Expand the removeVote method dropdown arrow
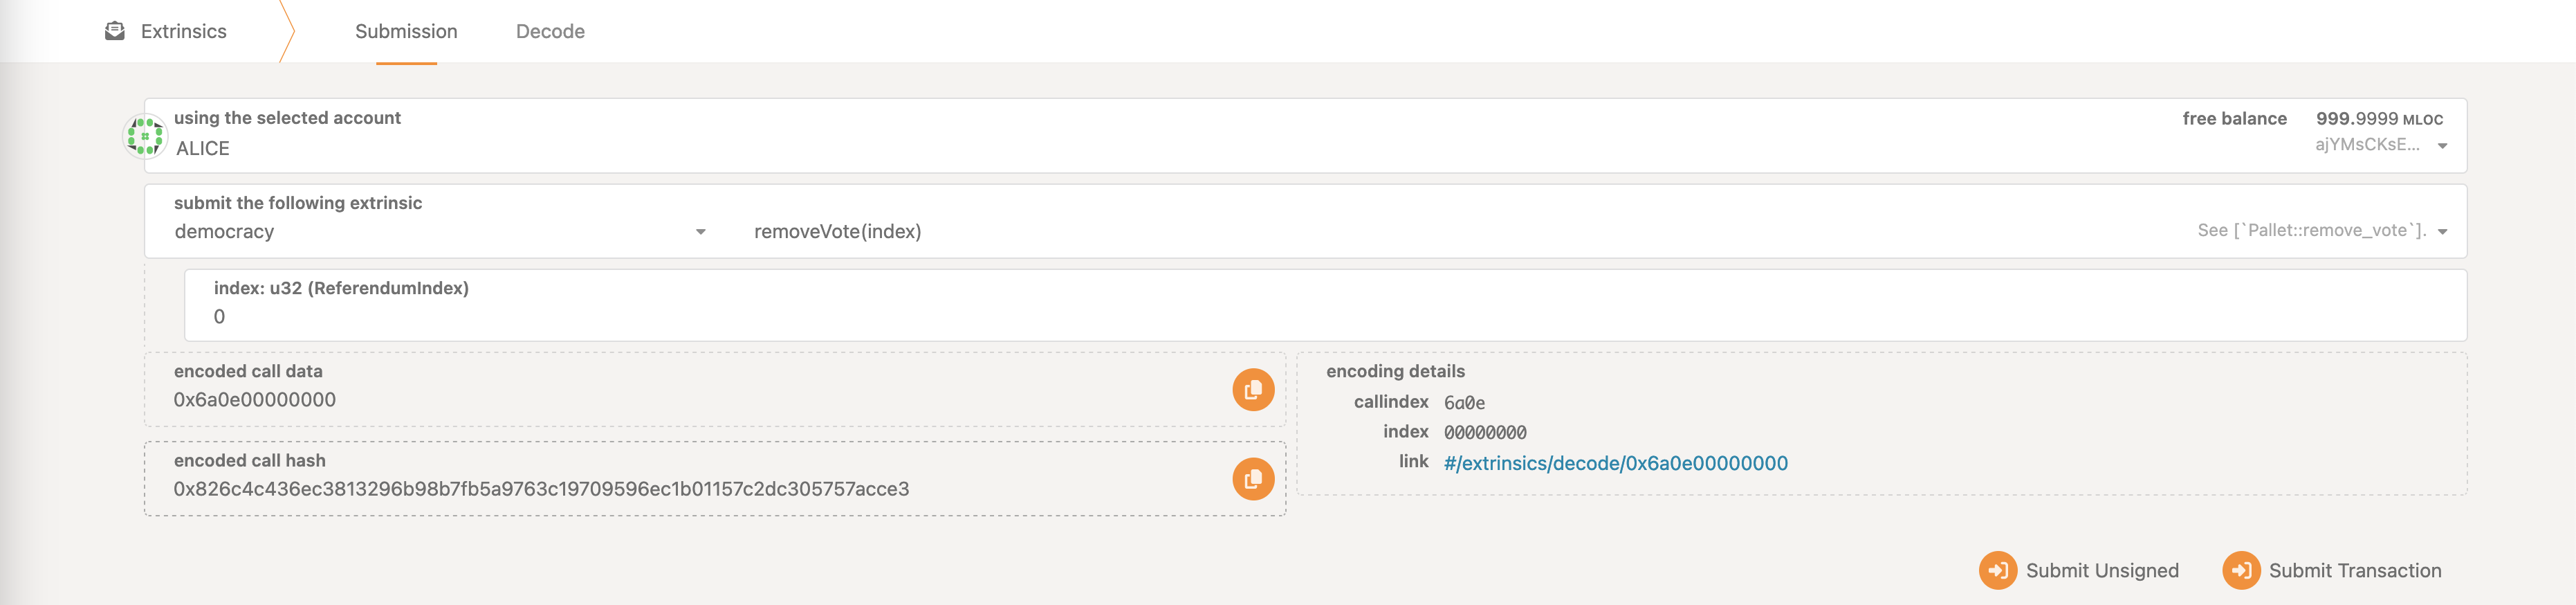2576x605 pixels. pyautogui.click(x=2442, y=232)
